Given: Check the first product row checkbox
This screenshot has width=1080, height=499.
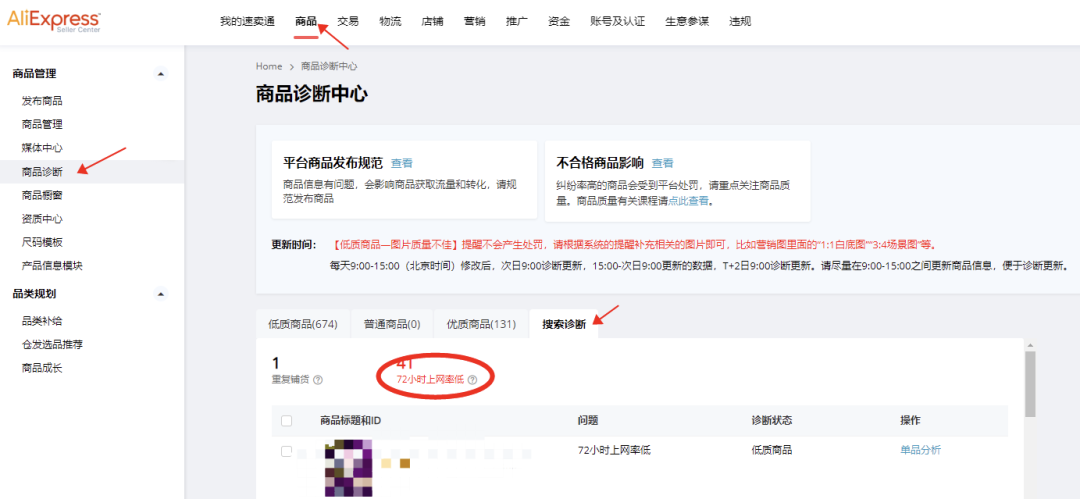Looking at the screenshot, I should click(287, 451).
